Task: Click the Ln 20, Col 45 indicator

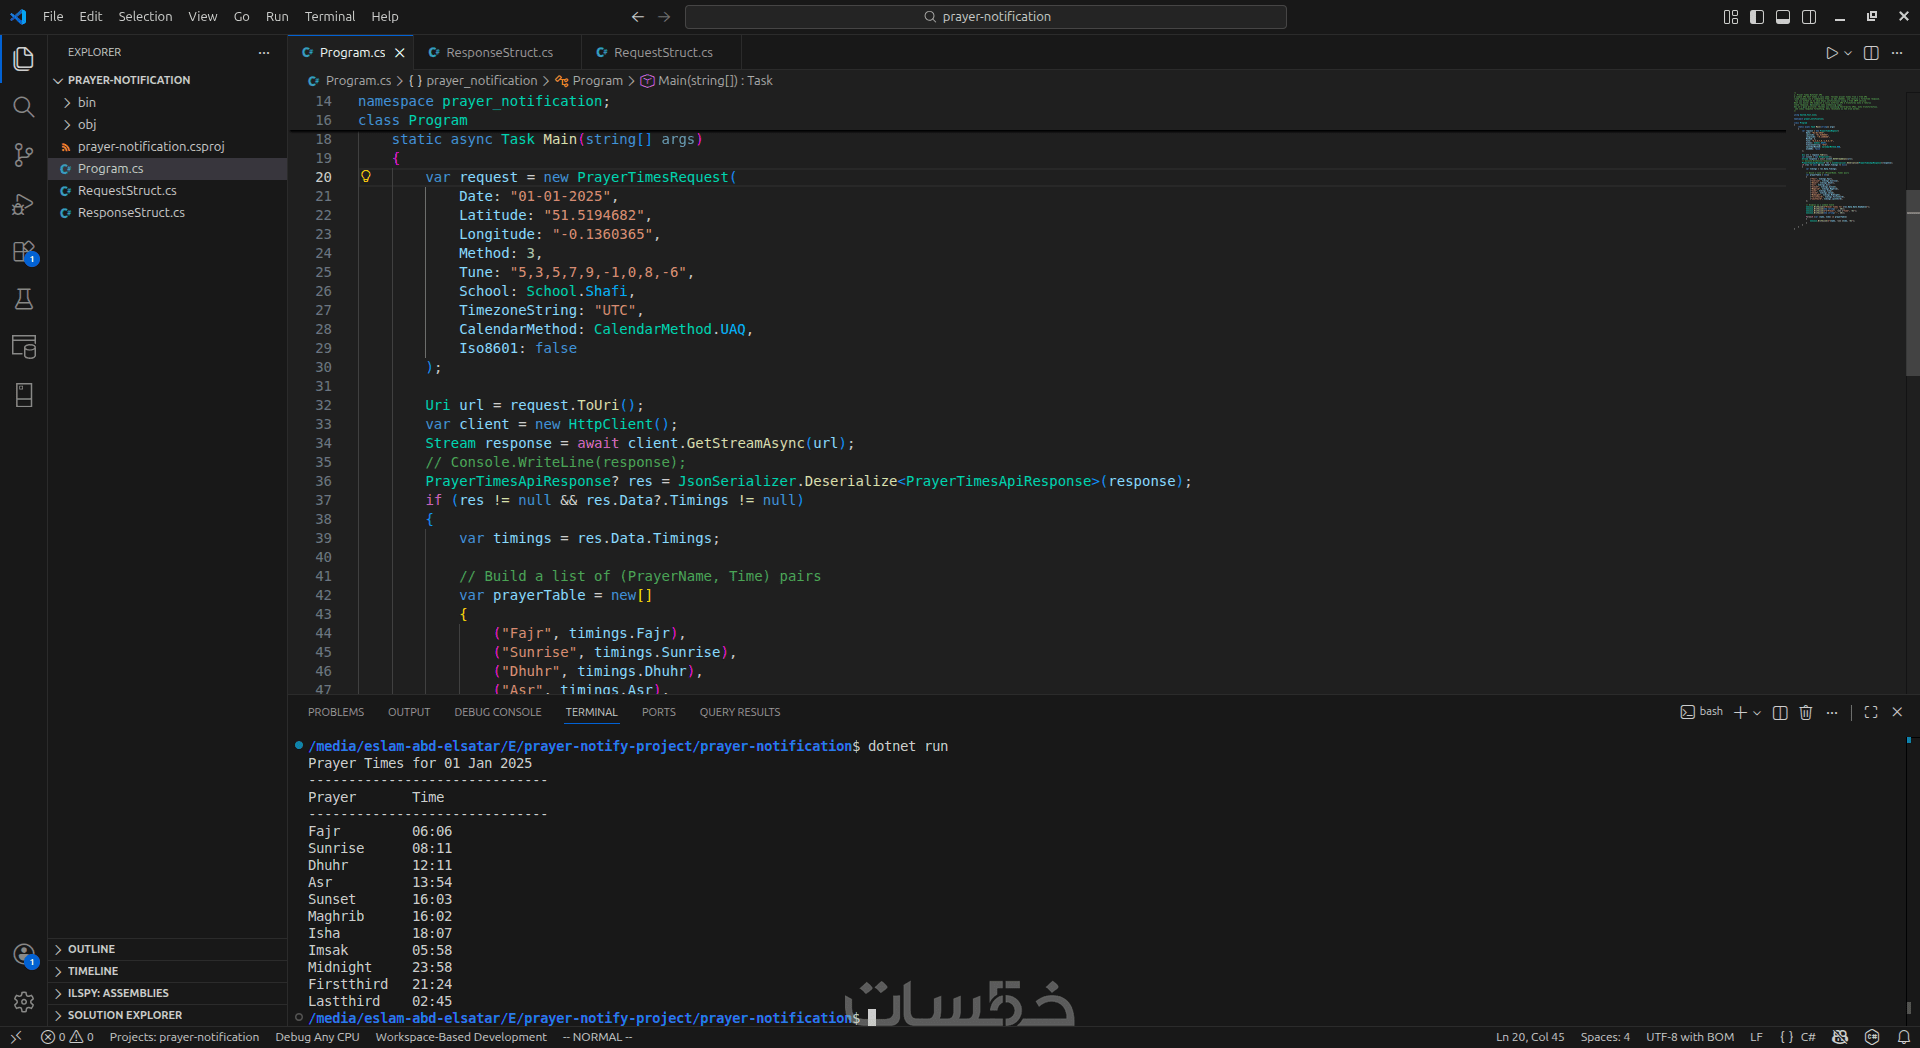Action: click(x=1530, y=1037)
